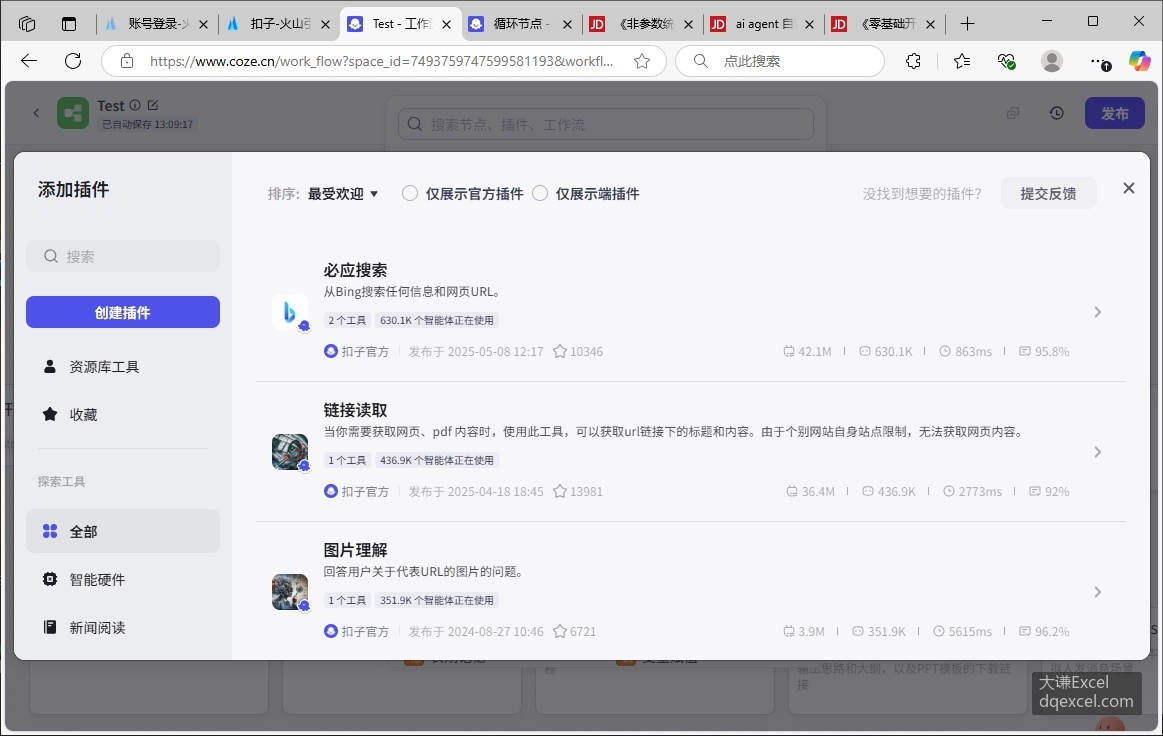The width and height of the screenshot is (1163, 736).
Task: Click the 提交反馈 button
Action: [x=1048, y=194]
